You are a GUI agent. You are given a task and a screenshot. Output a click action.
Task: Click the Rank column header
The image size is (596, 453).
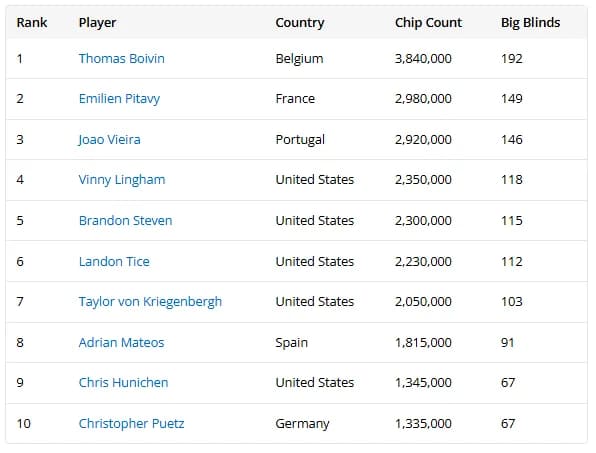pos(32,22)
